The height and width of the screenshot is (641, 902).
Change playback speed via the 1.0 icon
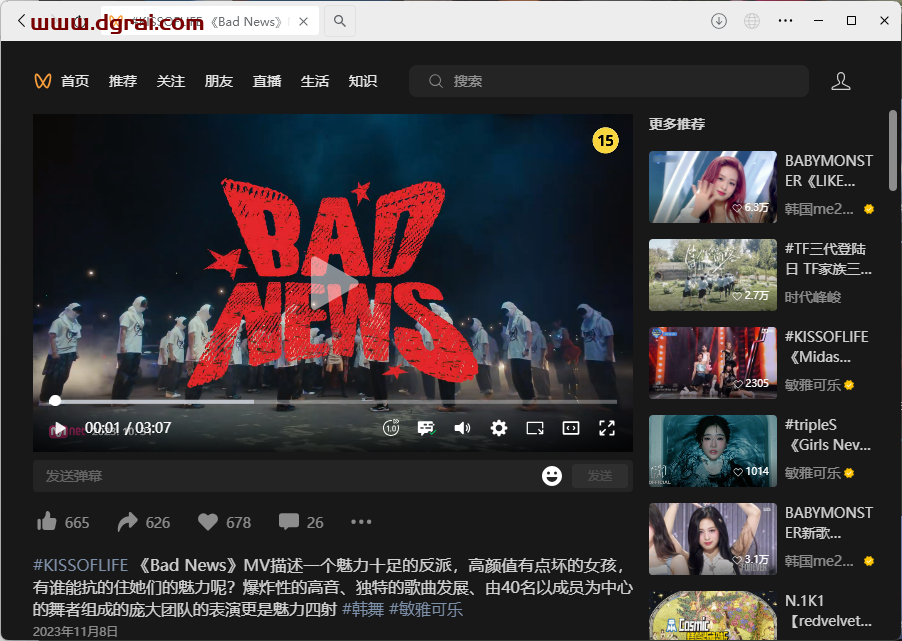click(x=391, y=428)
